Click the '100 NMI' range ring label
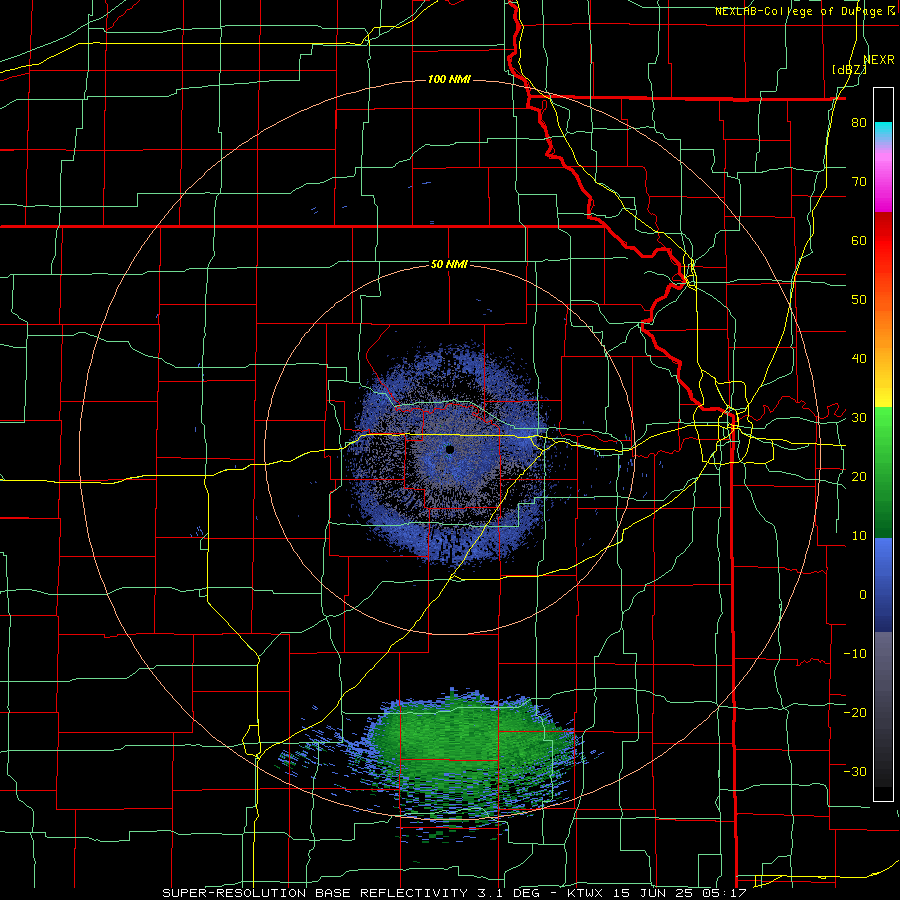 tap(449, 79)
